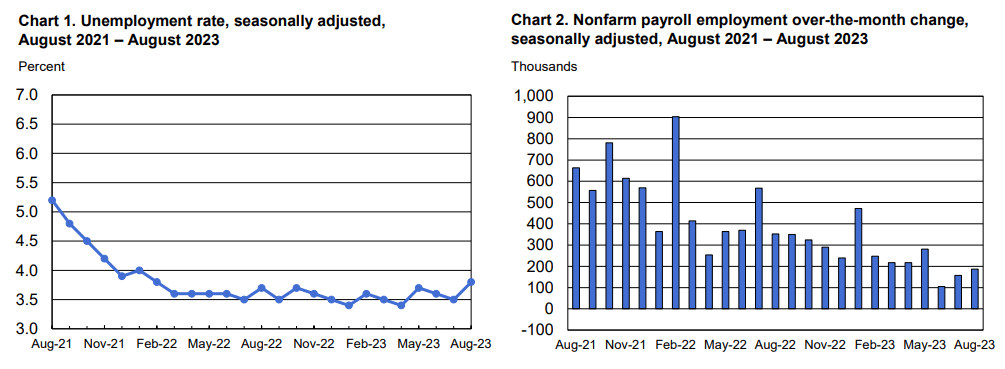Click the Aug-22 label on payroll chart

point(775,344)
